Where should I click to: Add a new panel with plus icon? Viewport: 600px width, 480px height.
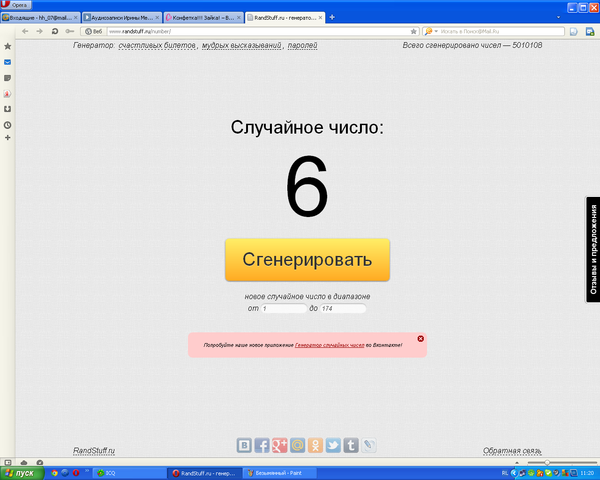[8, 137]
